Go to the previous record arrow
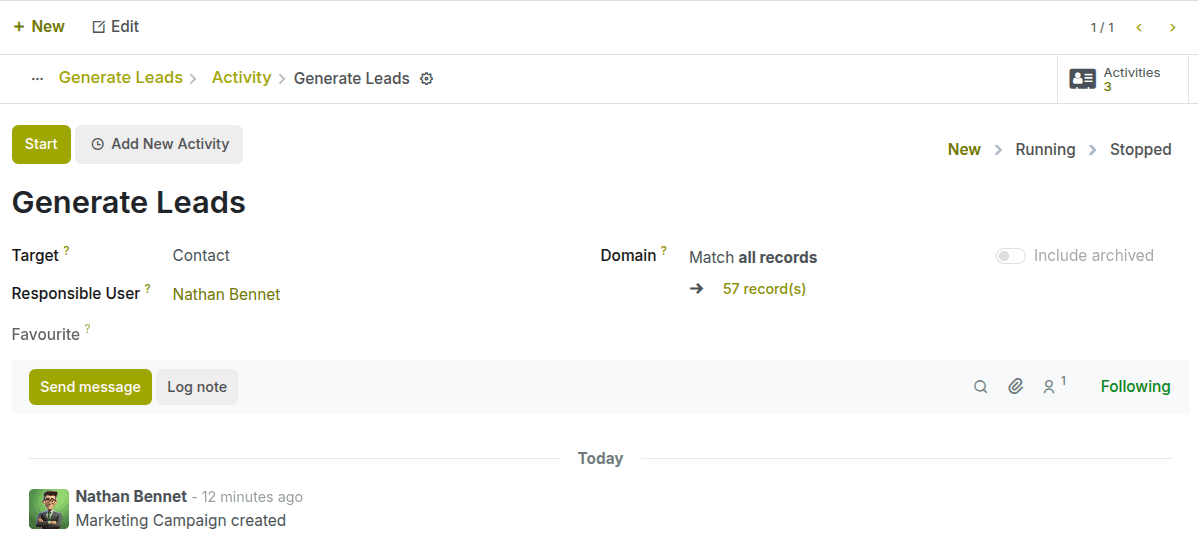This screenshot has width=1198, height=546. pyautogui.click(x=1139, y=28)
